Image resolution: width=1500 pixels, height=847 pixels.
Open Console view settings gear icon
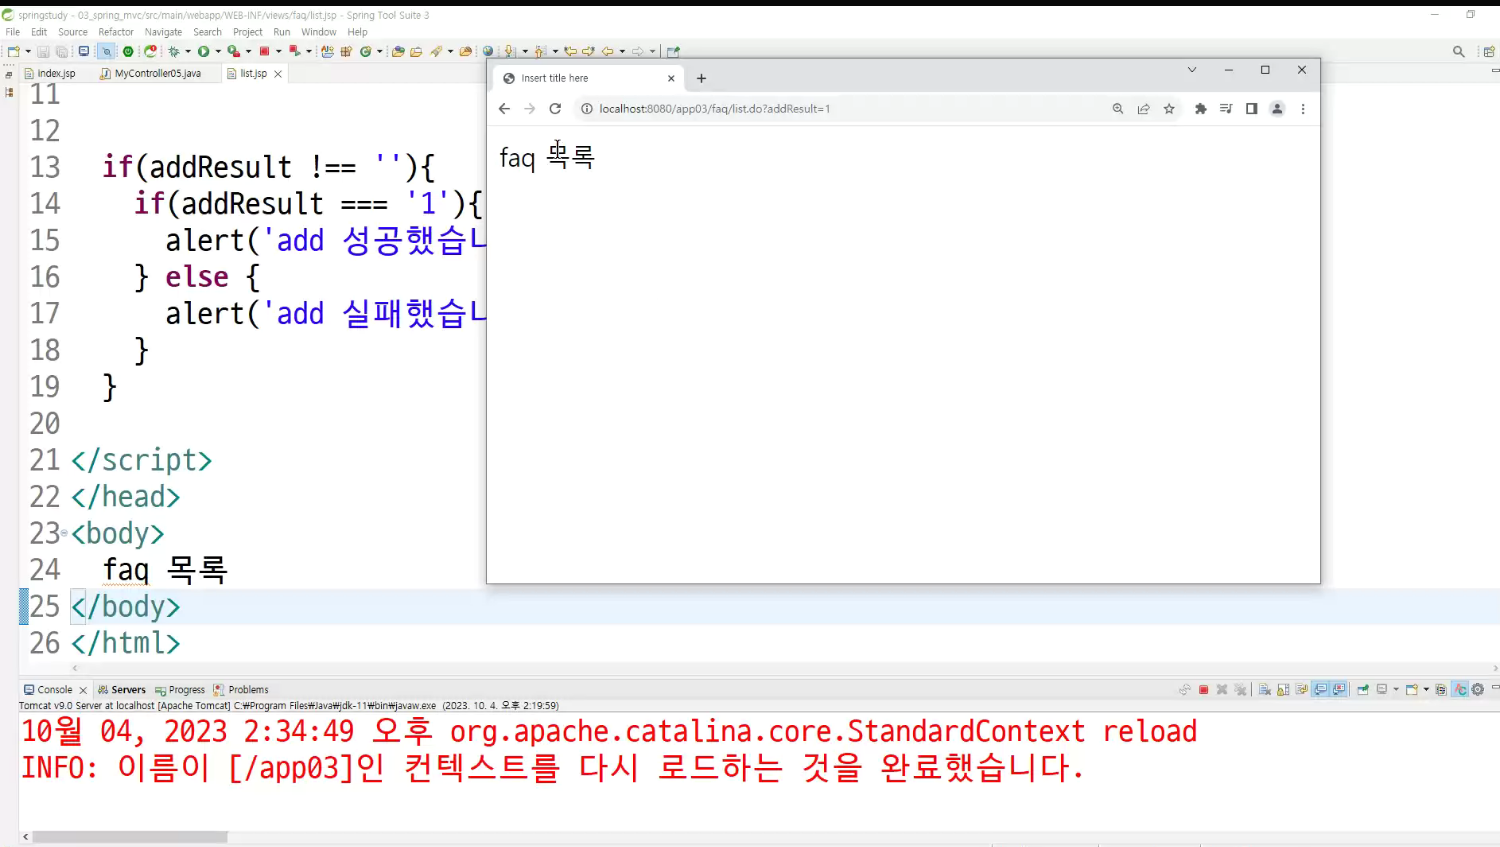[x=1477, y=689]
